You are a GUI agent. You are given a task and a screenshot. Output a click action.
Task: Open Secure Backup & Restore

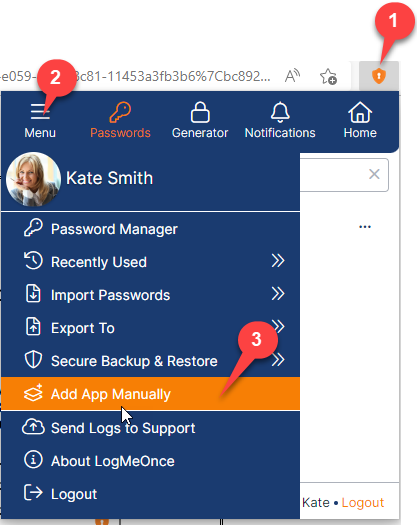[x=150, y=361]
